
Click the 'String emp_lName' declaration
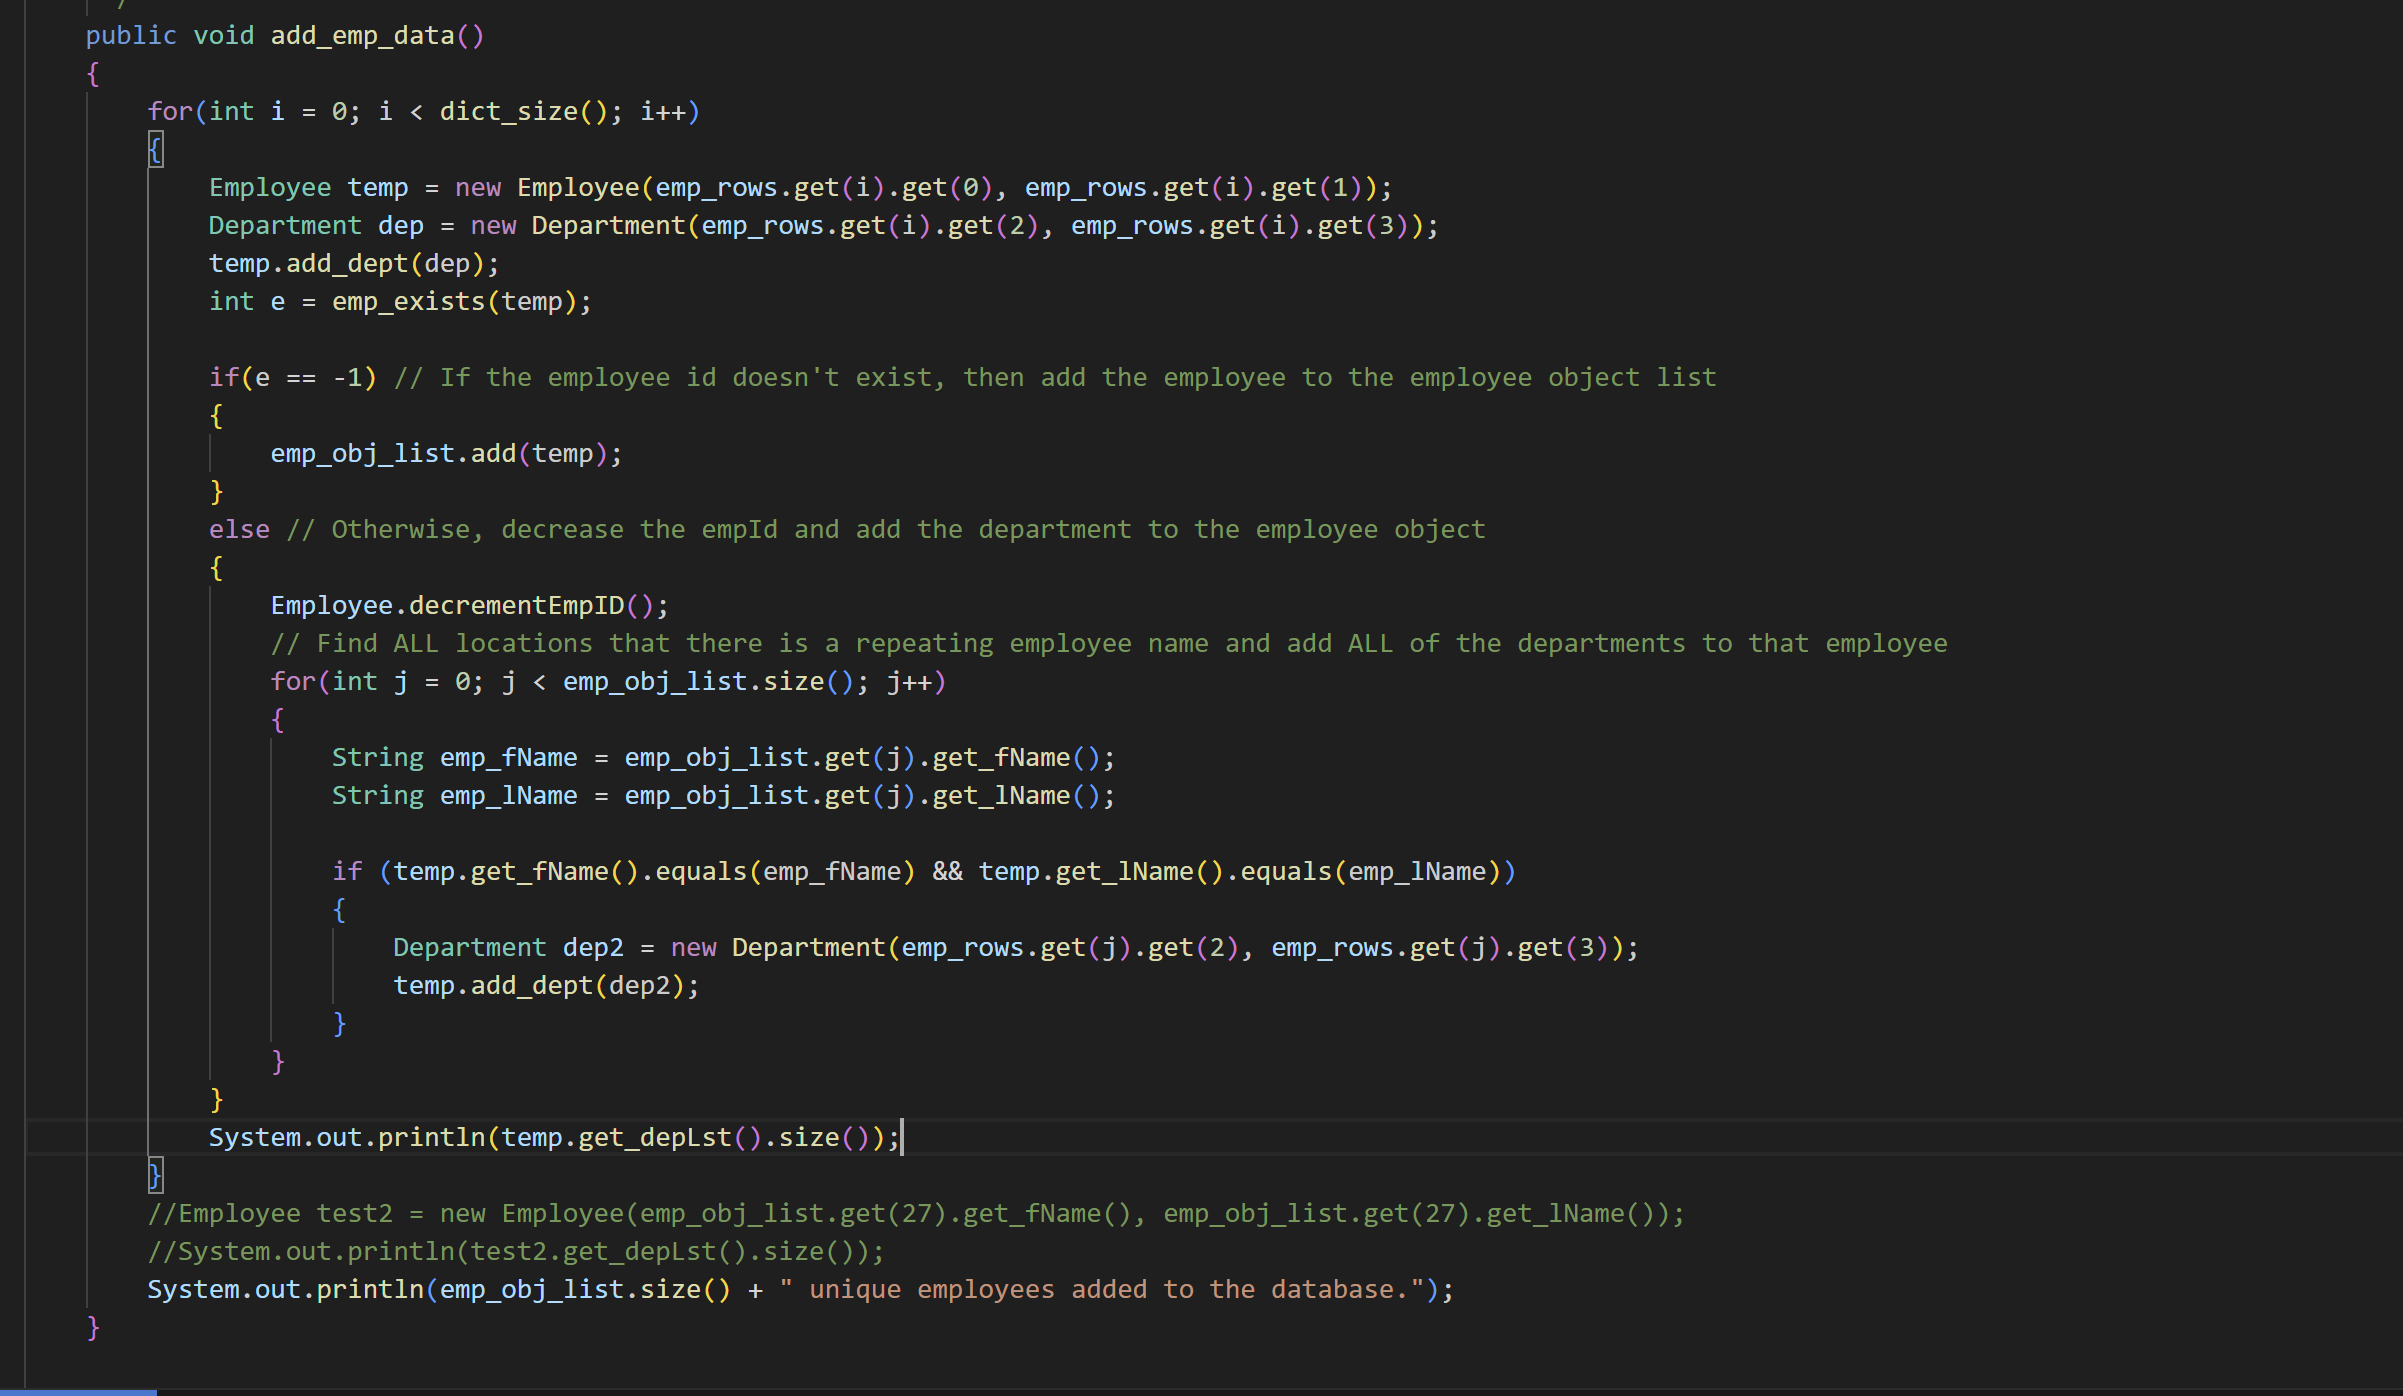(x=454, y=796)
